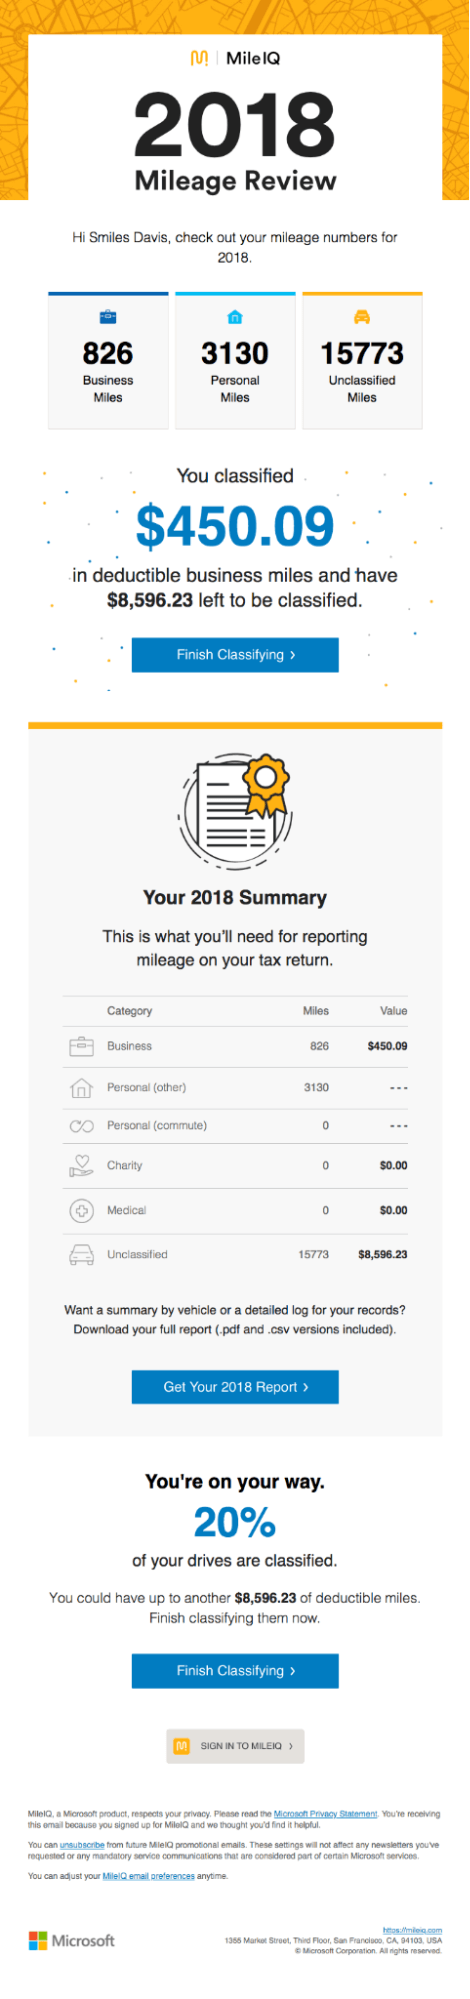The width and height of the screenshot is (470, 1999).
Task: Click Sign In To MileIQ button
Action: click(235, 1746)
